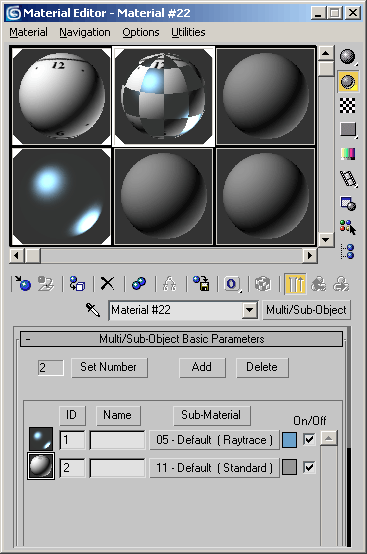Click Get Material icon
Screen dimensions: 367x554
(x=23, y=283)
